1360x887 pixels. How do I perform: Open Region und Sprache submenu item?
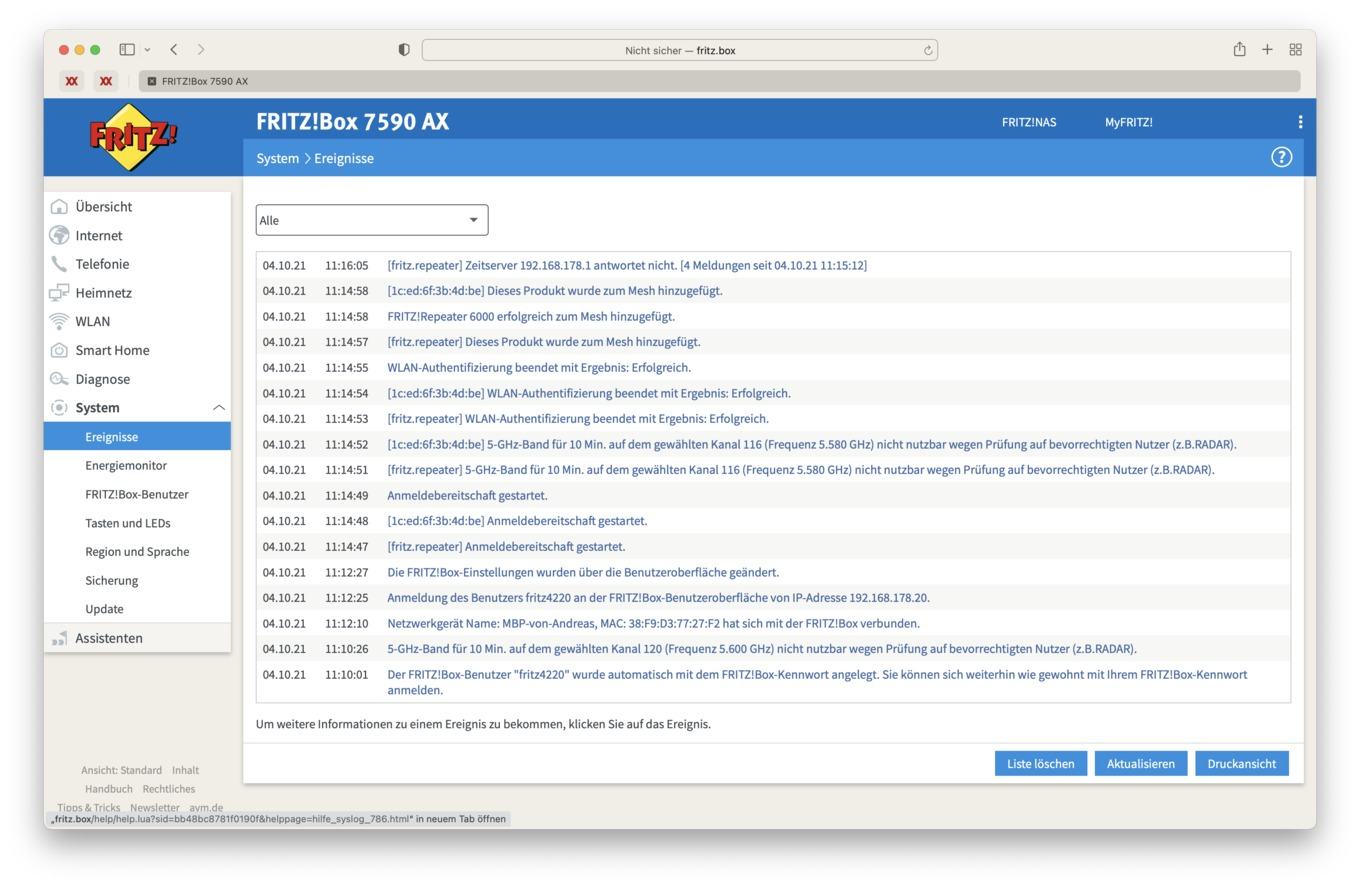137,552
